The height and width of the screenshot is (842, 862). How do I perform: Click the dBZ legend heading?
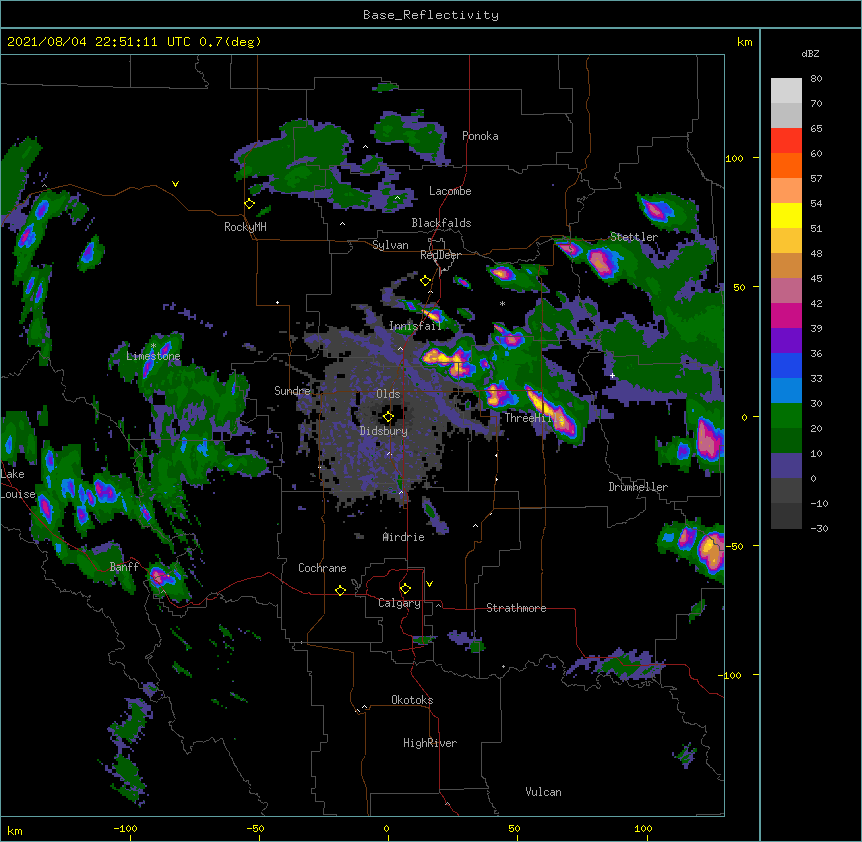pyautogui.click(x=810, y=53)
